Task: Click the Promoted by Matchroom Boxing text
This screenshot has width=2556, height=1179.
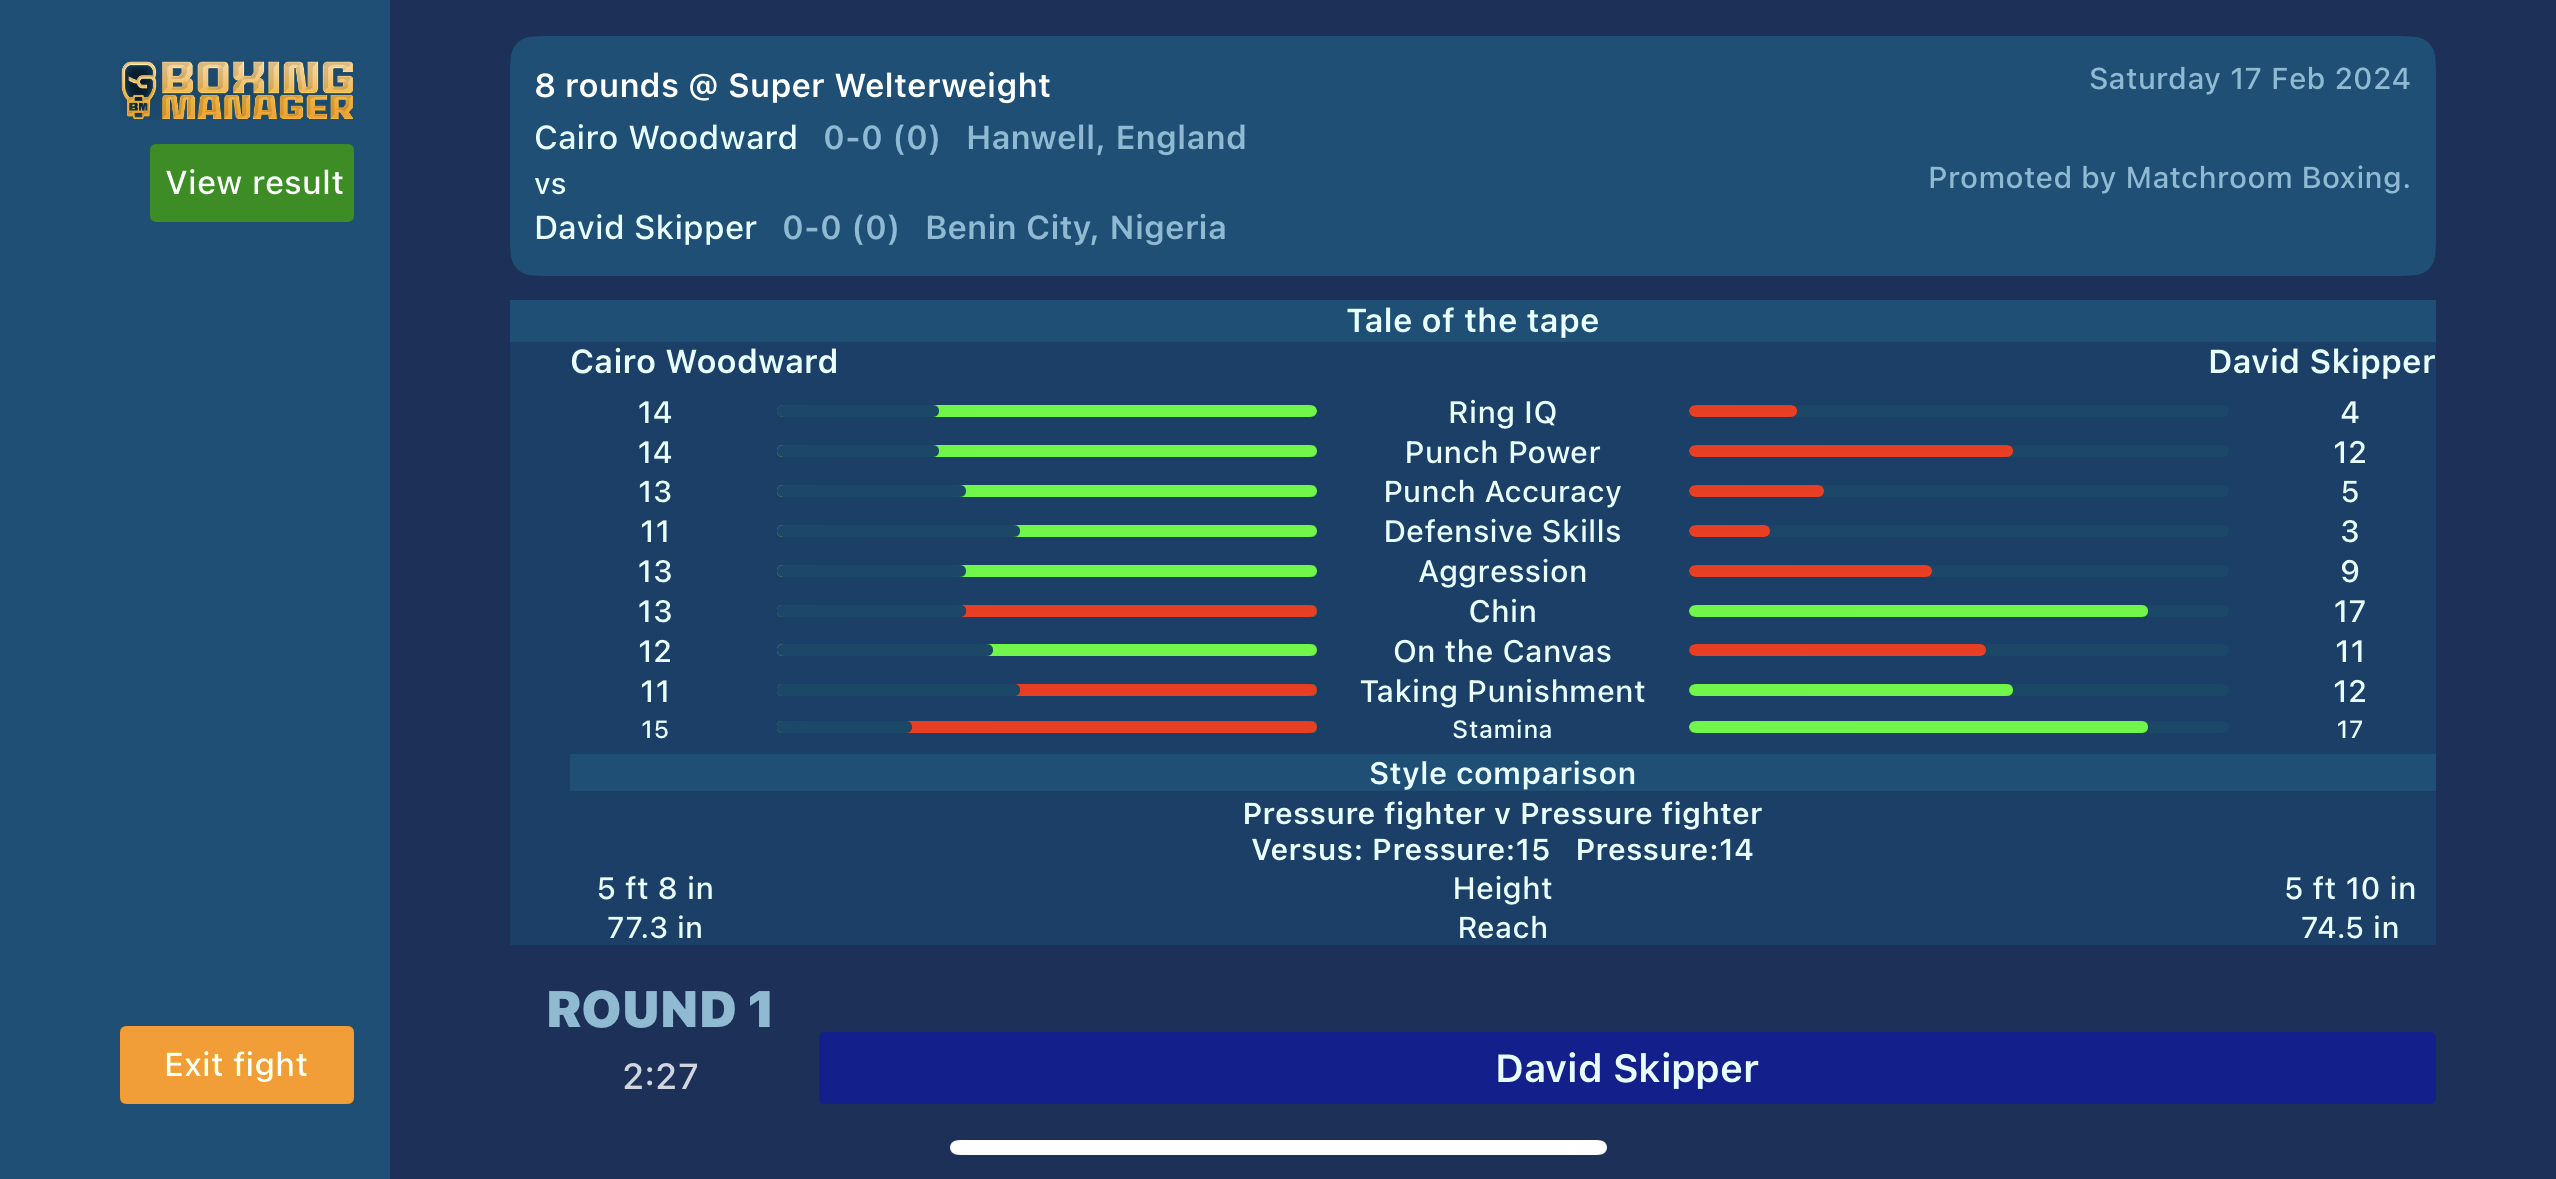Action: (2168, 178)
